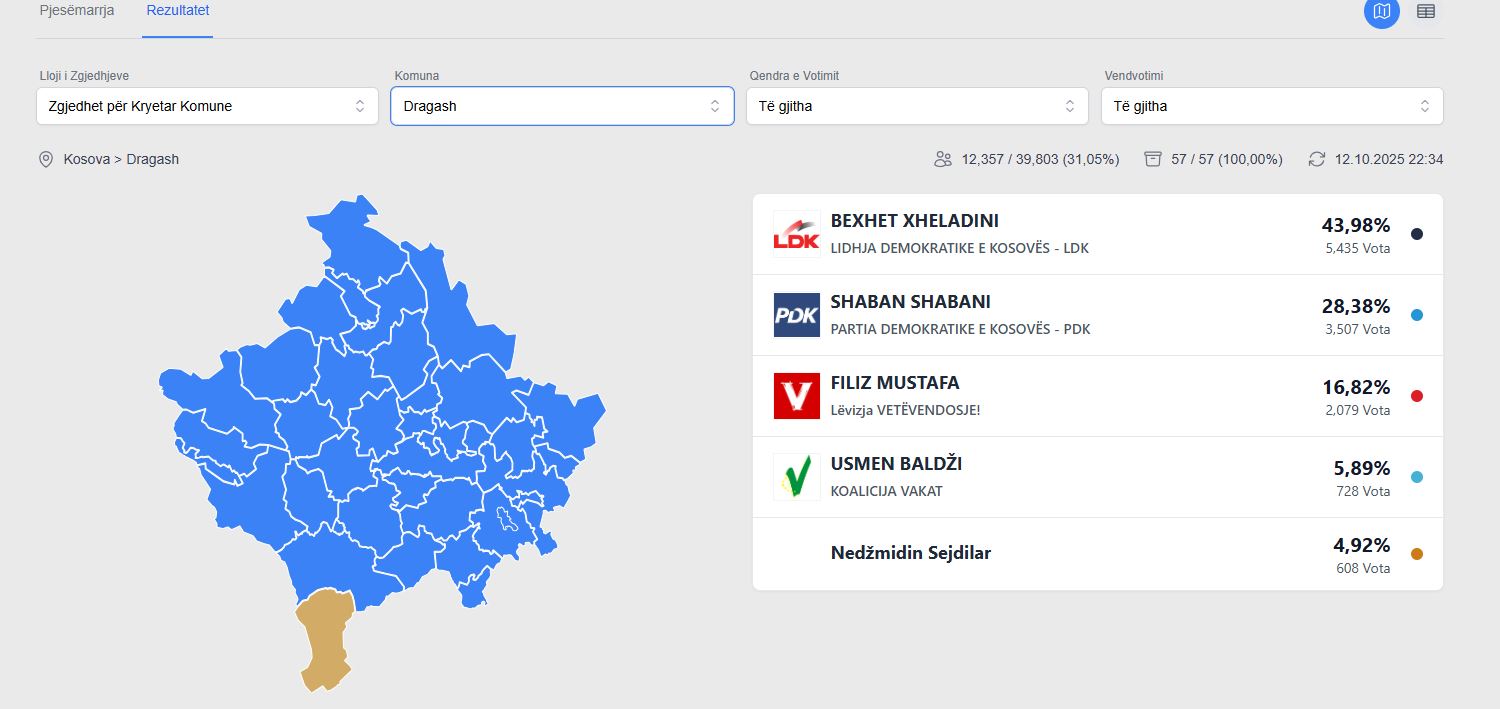Open the Komuna dropdown showing Dragash

tap(562, 106)
